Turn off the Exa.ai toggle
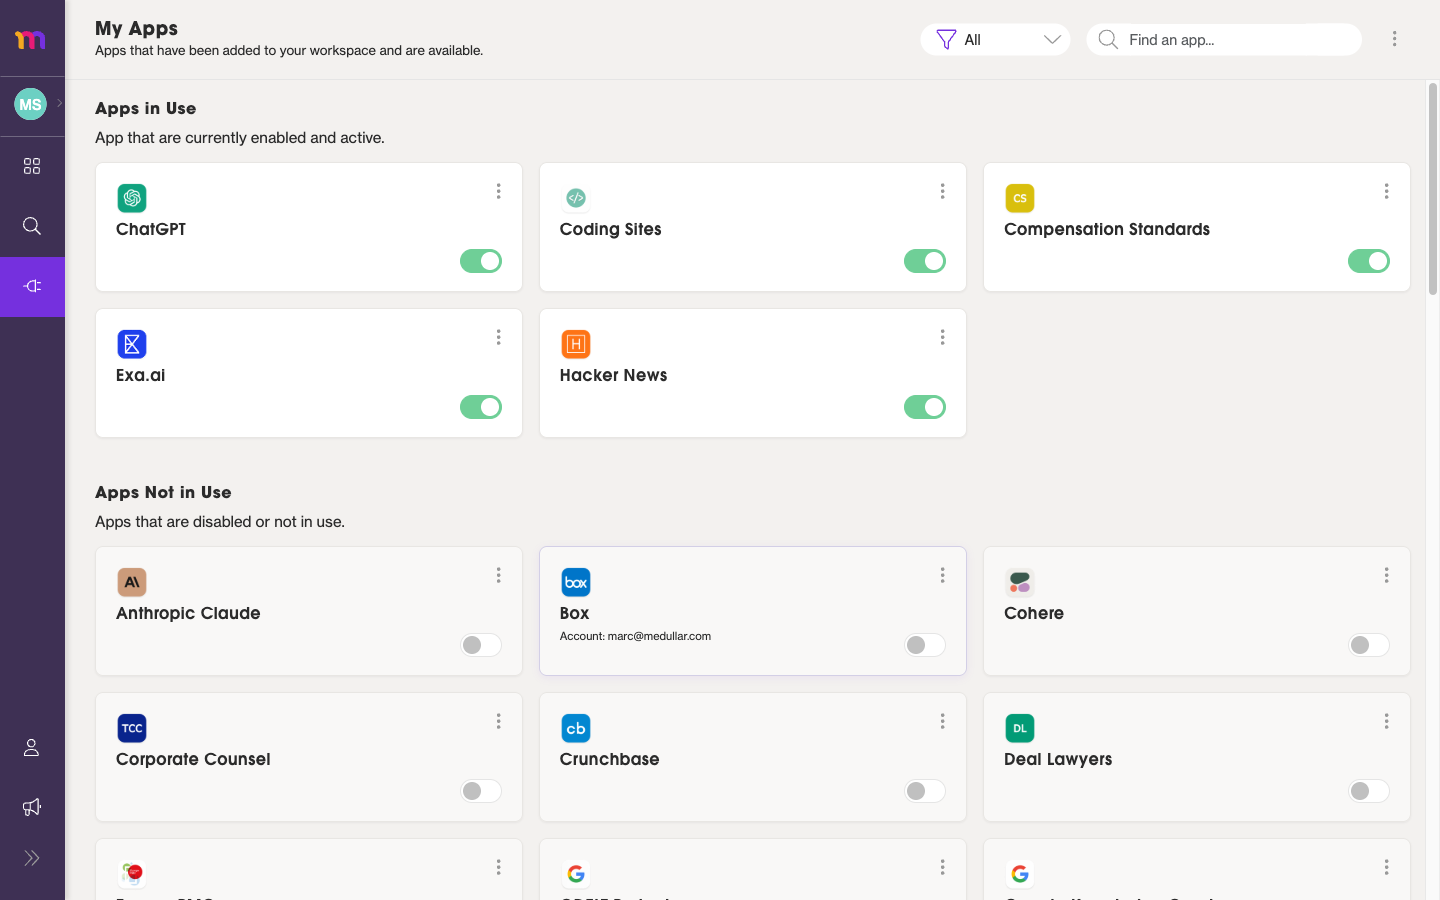 [x=481, y=407]
